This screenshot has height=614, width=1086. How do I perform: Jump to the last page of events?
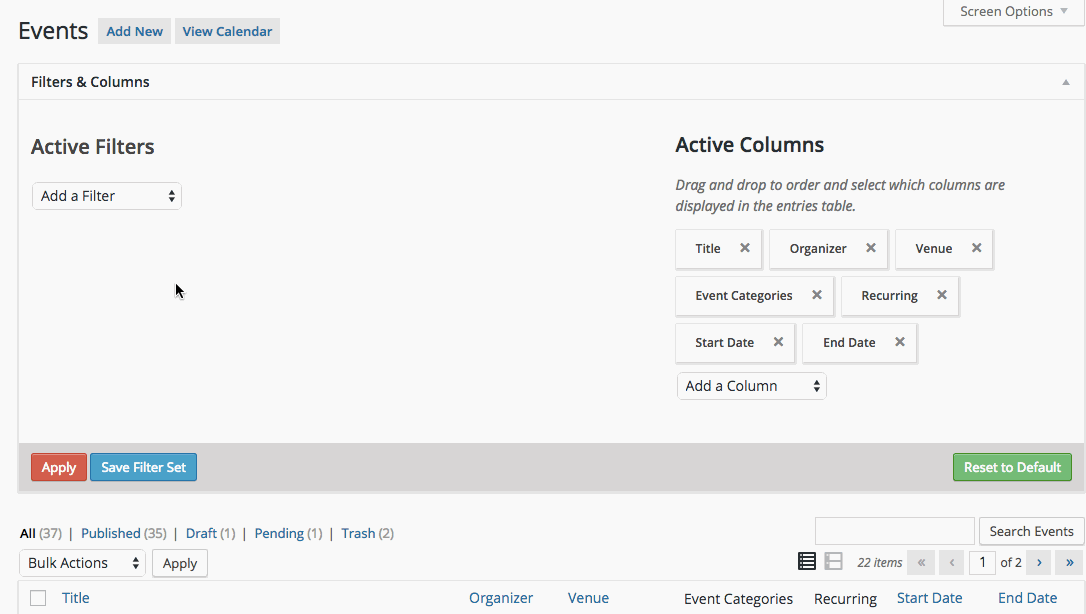(x=1068, y=562)
